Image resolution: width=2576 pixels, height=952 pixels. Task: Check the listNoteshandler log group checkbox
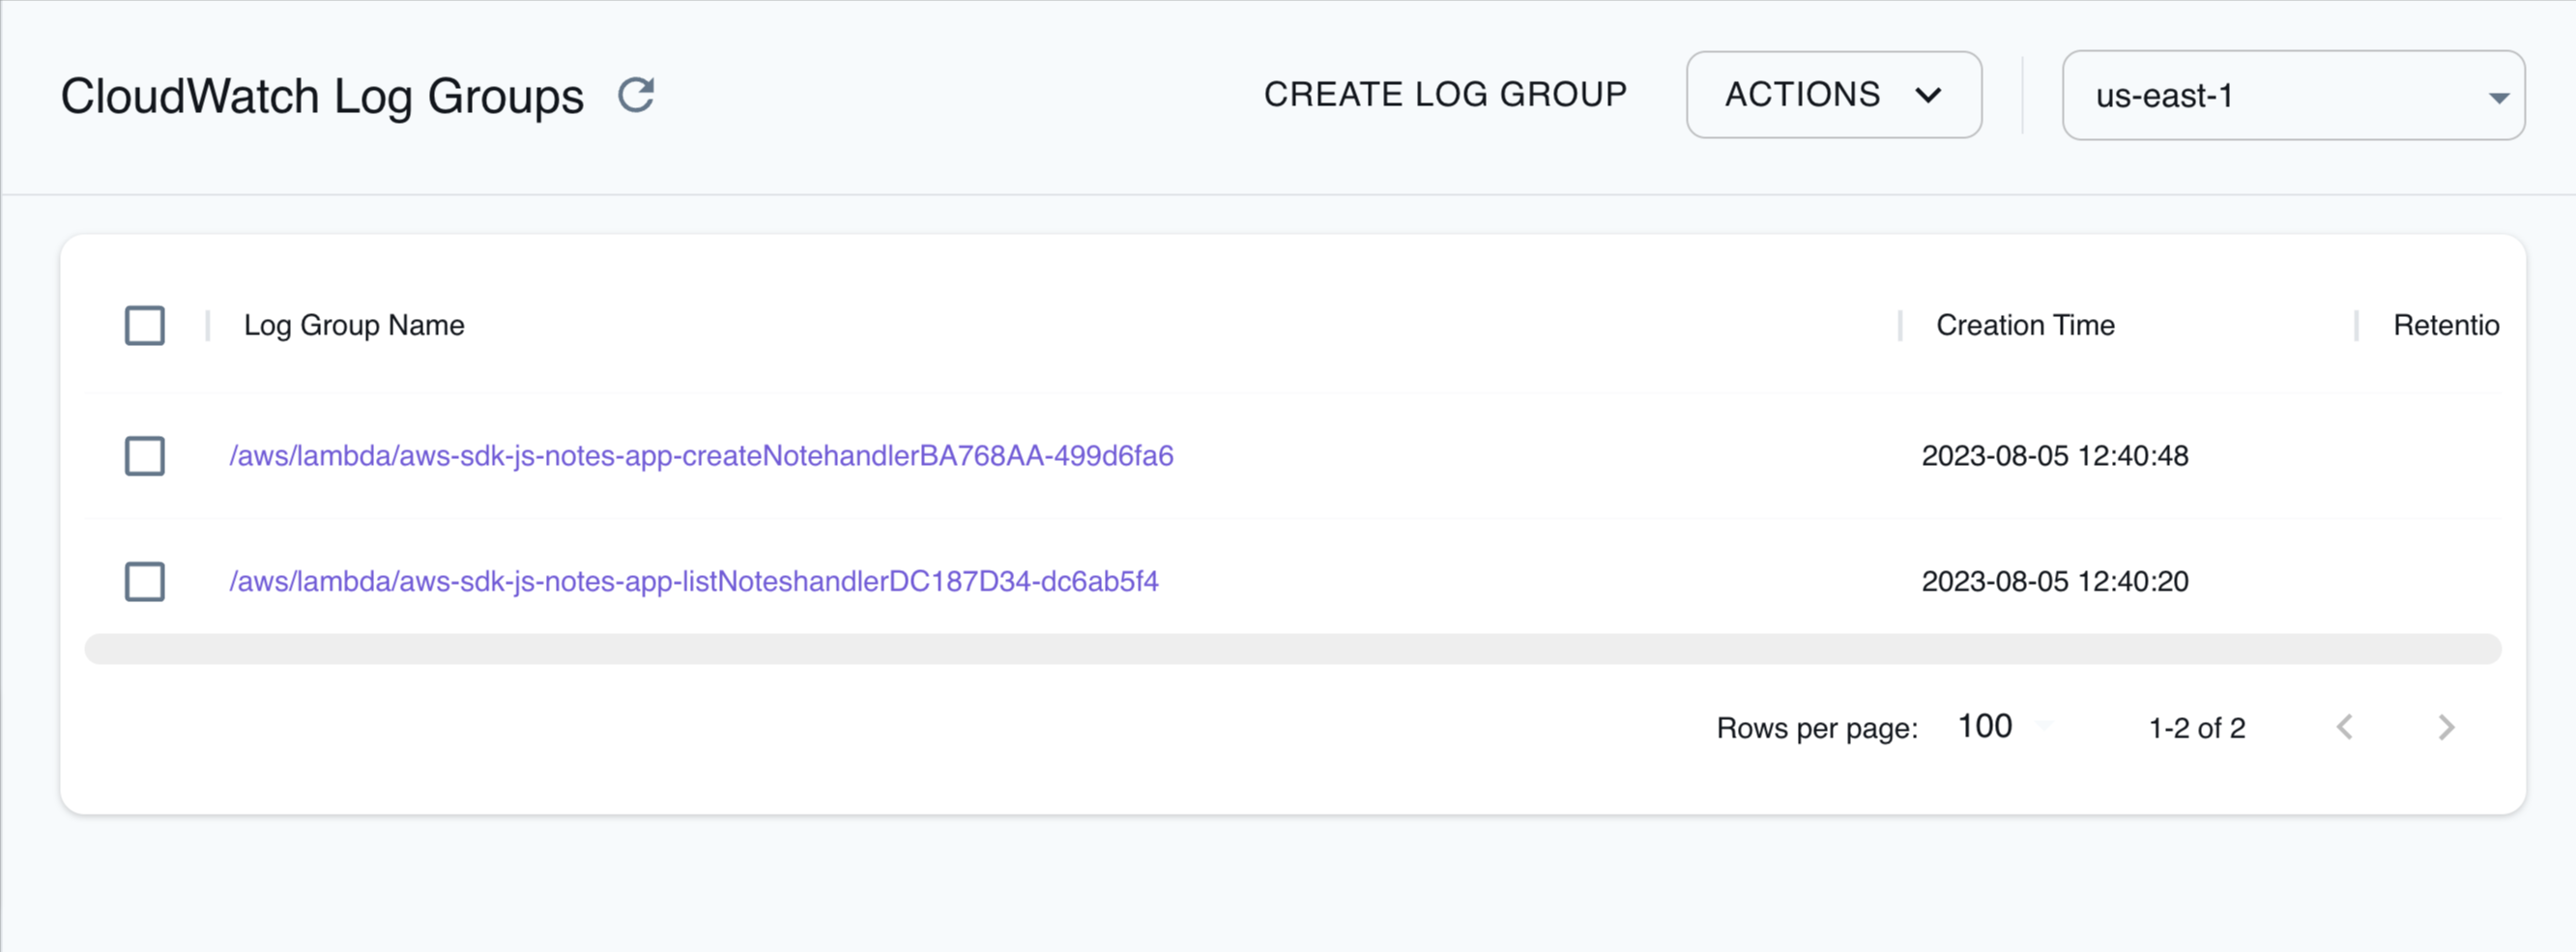[144, 581]
